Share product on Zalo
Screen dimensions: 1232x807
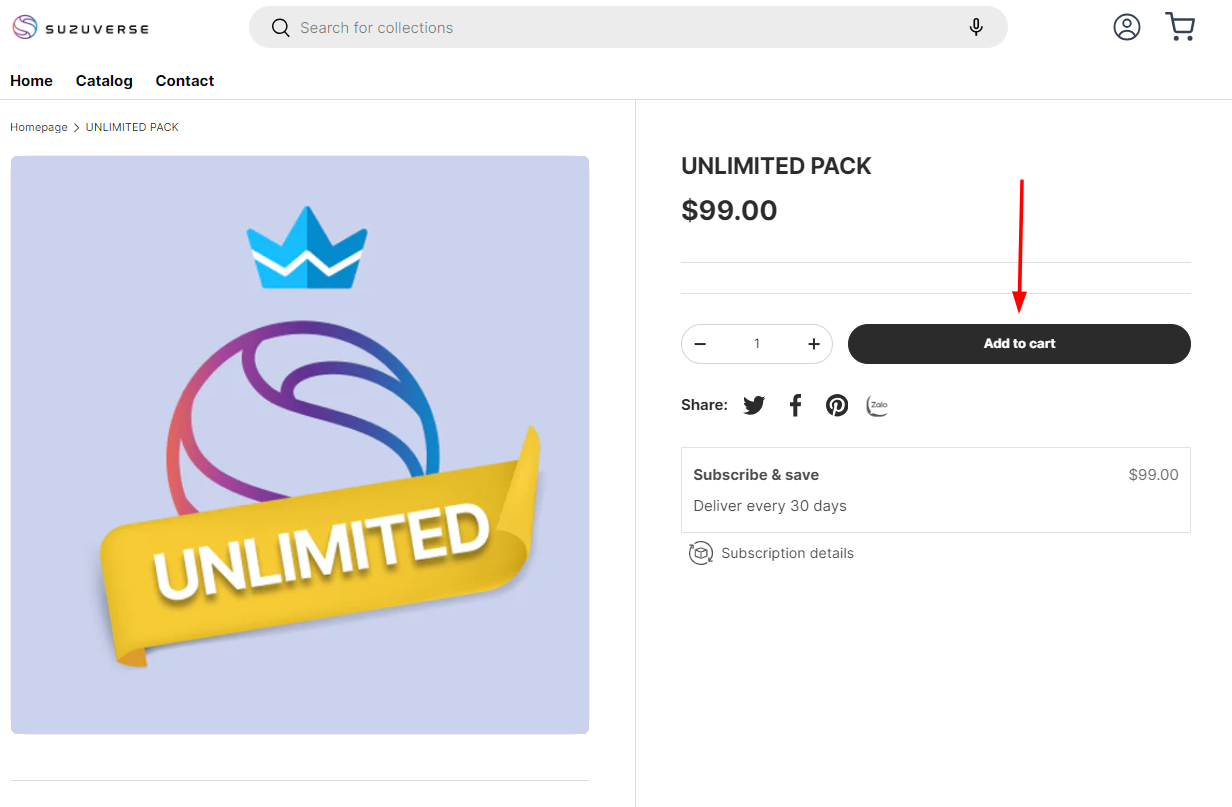pos(878,405)
